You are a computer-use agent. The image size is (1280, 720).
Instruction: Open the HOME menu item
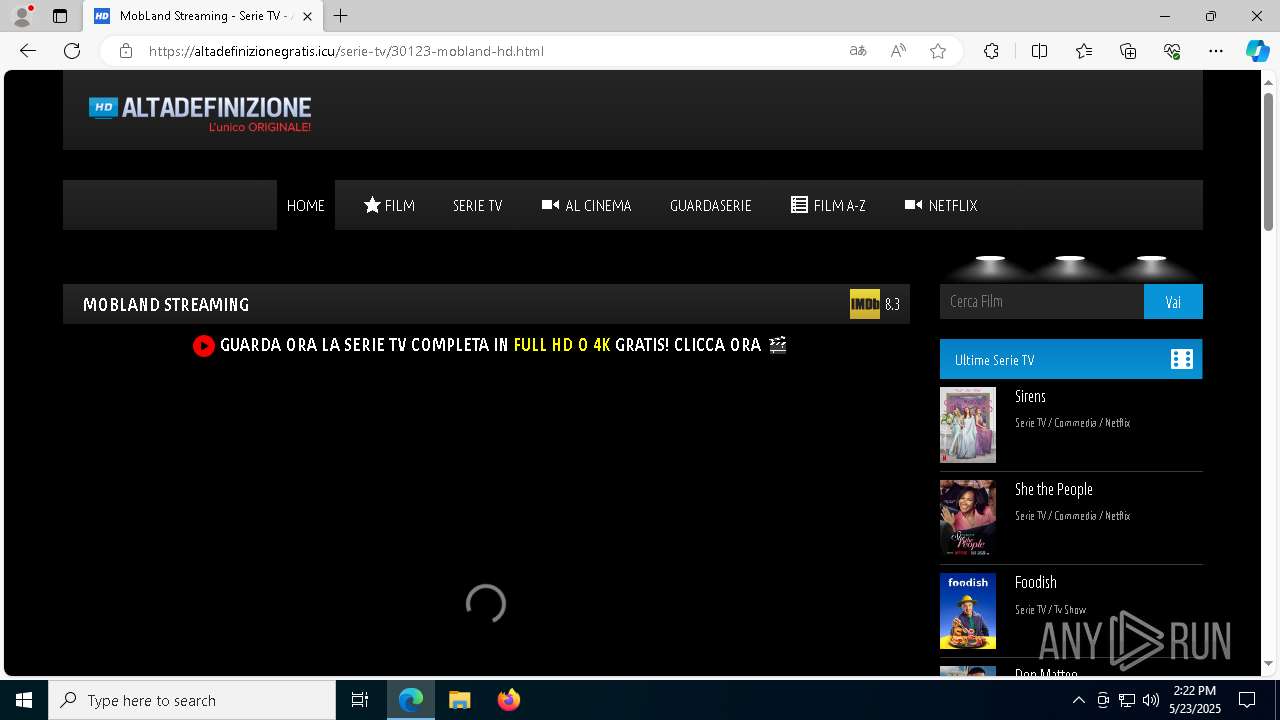(306, 205)
